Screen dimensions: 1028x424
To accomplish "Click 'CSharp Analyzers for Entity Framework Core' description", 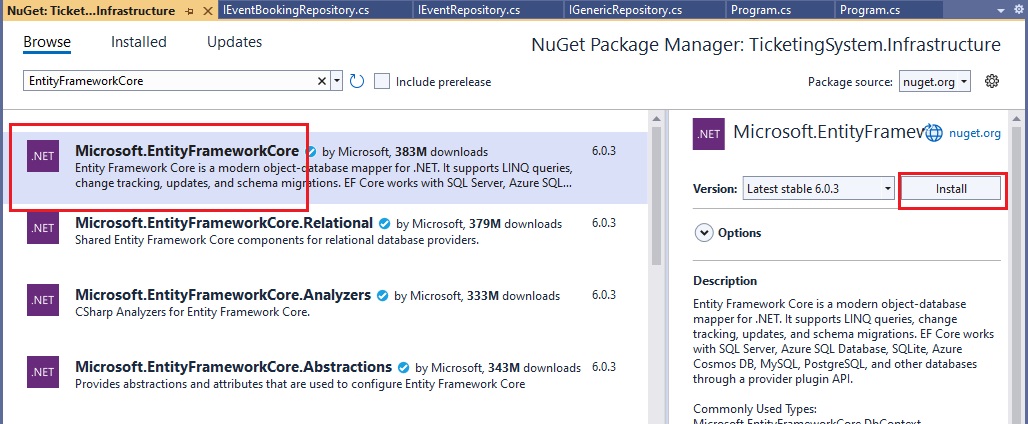I will point(192,312).
